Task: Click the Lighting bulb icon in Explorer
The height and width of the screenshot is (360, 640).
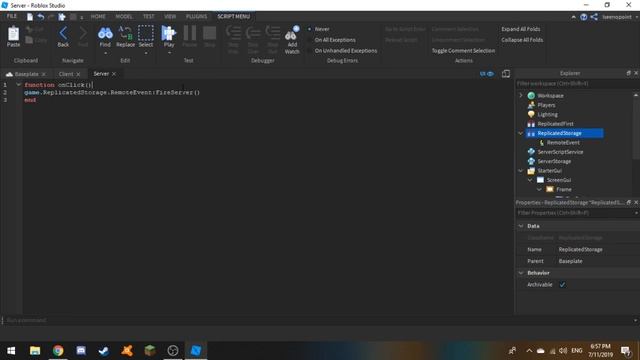Action: tap(531, 114)
